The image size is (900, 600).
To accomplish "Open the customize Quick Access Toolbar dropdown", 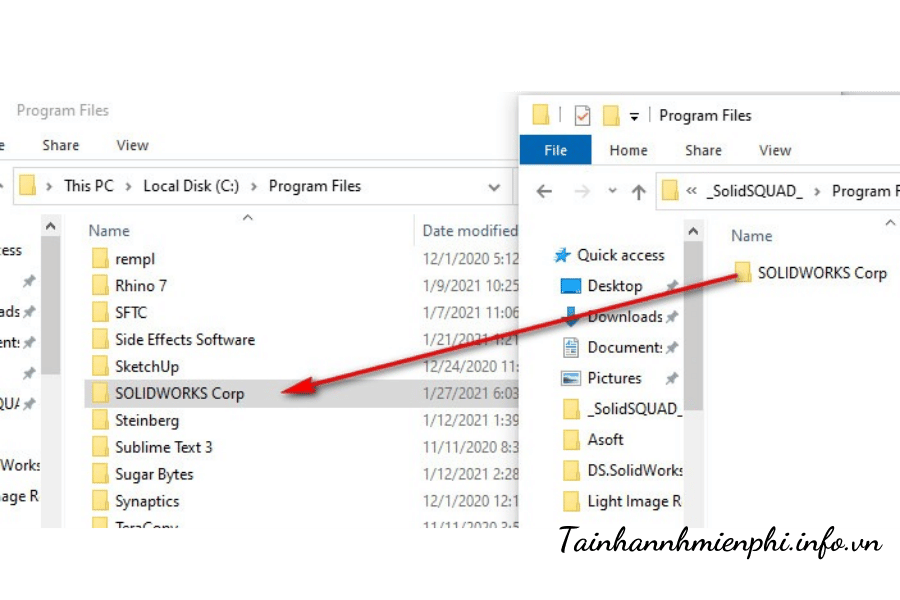I will click(634, 117).
